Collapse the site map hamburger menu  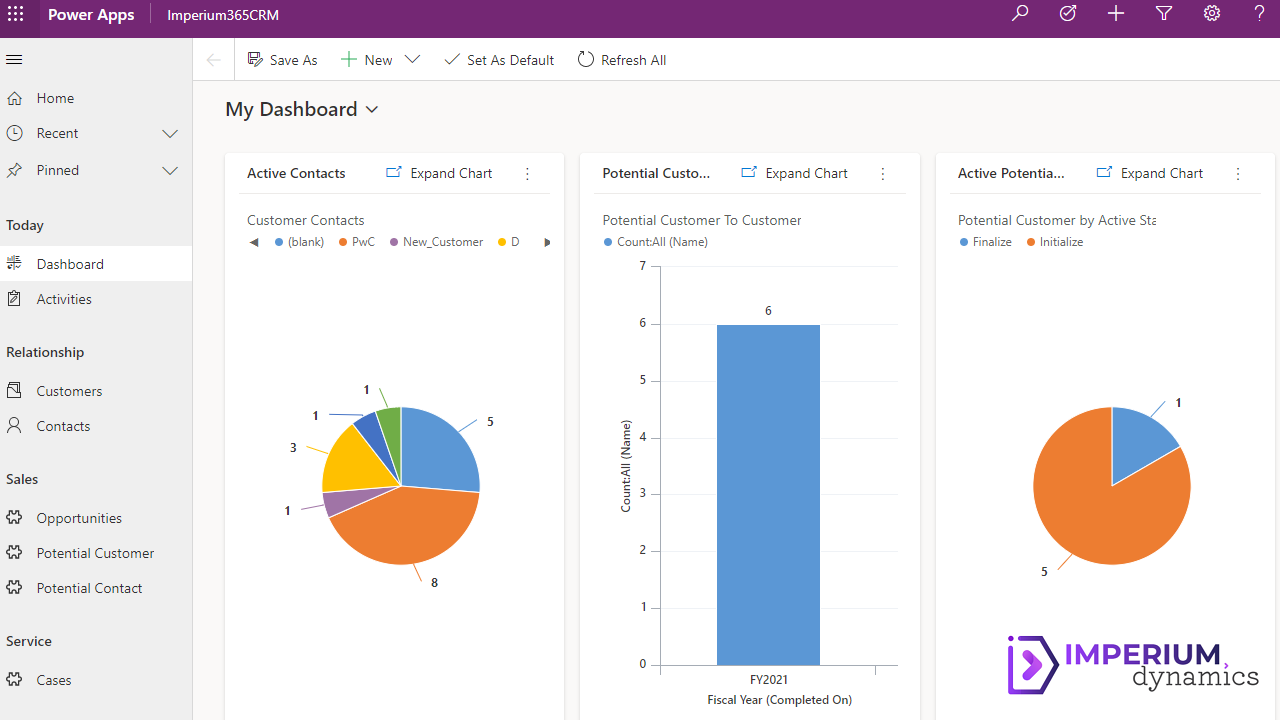(14, 60)
